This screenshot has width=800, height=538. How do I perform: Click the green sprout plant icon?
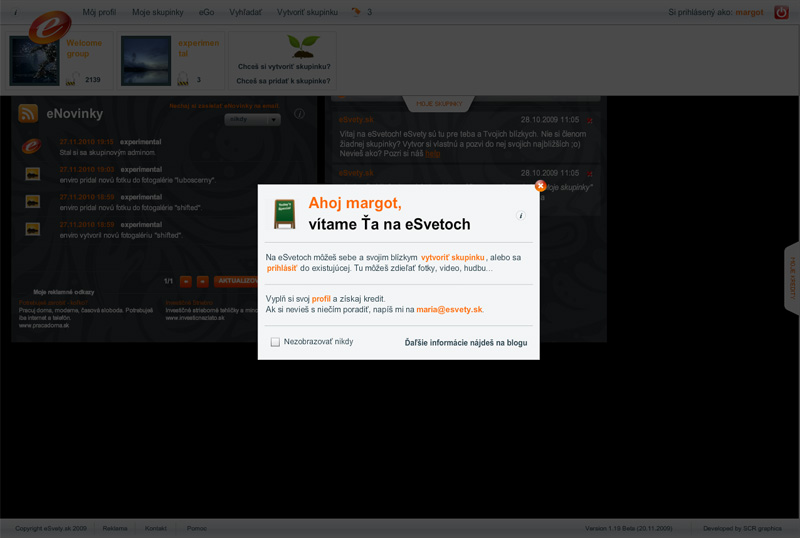click(303, 46)
